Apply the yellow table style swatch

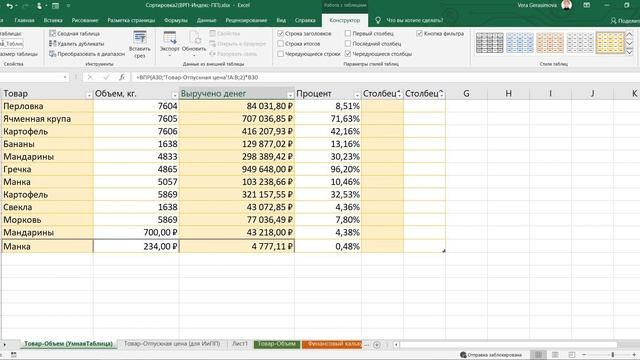click(x=610, y=42)
